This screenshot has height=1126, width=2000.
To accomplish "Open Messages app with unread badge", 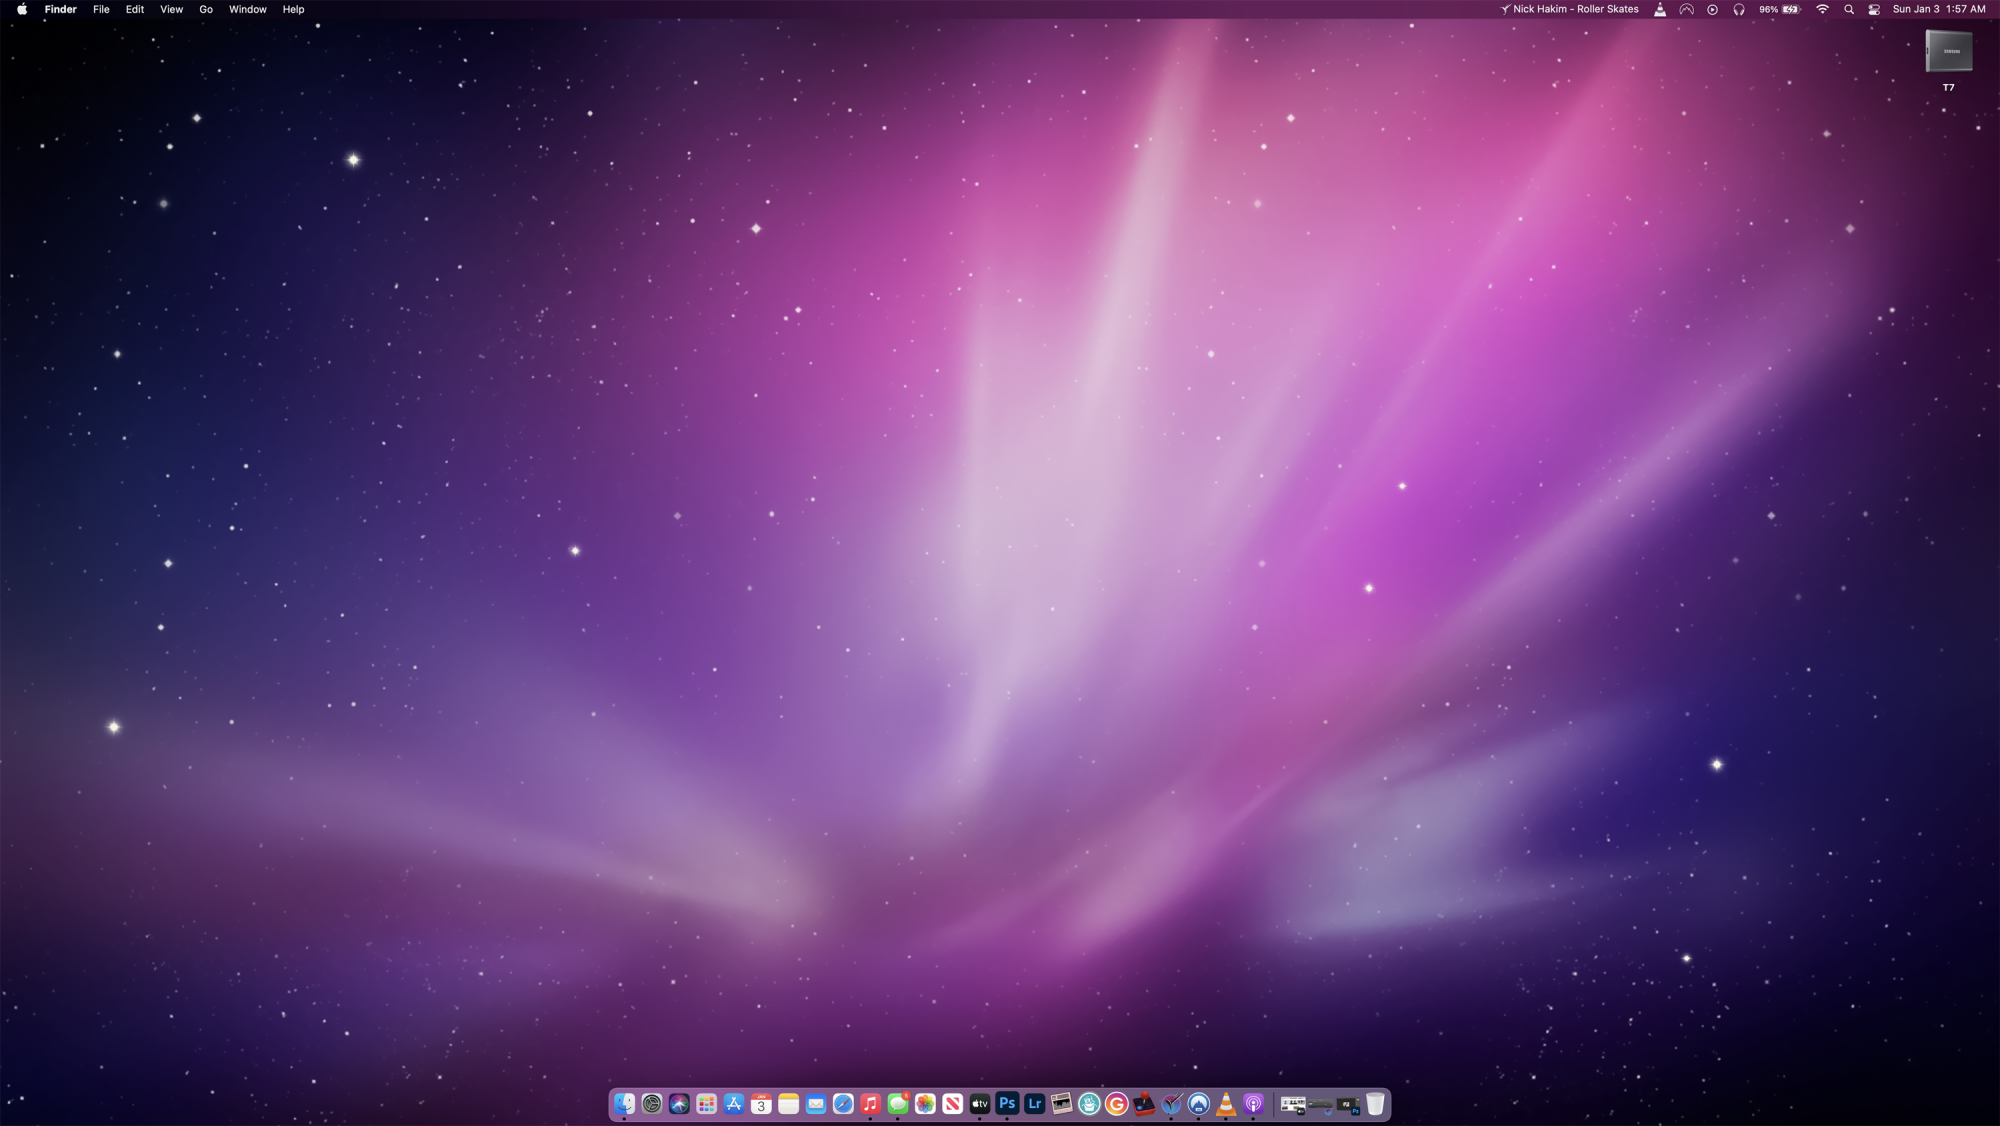I will tap(898, 1104).
